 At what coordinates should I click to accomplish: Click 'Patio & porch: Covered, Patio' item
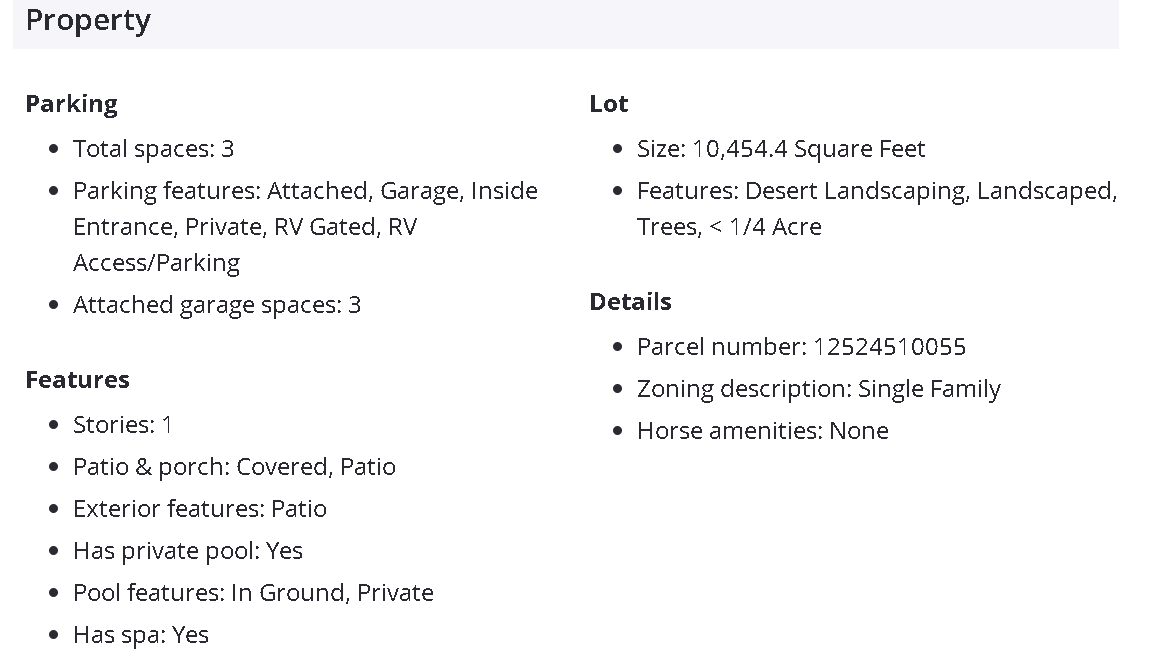(x=234, y=467)
